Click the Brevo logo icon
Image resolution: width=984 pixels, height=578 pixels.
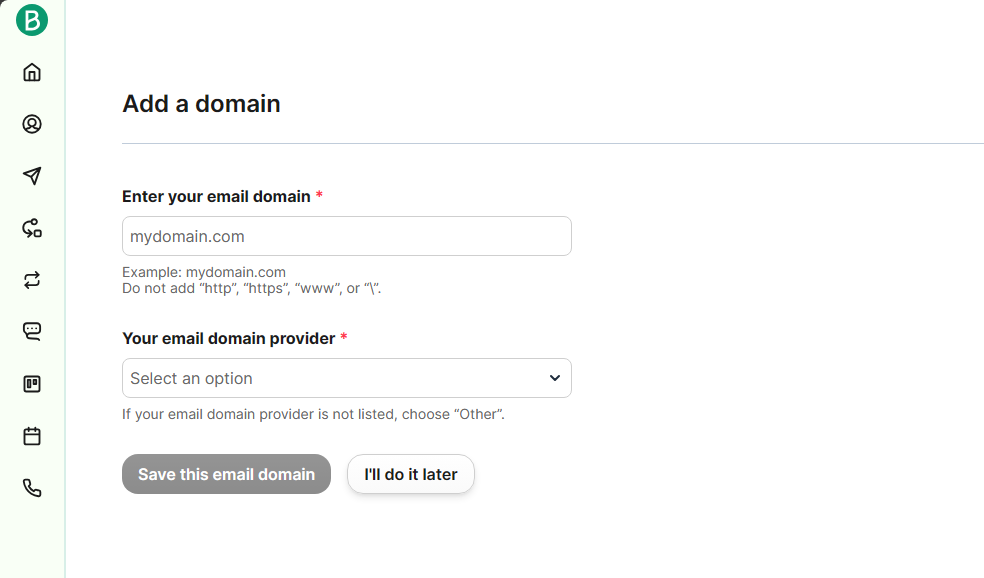[x=32, y=20]
